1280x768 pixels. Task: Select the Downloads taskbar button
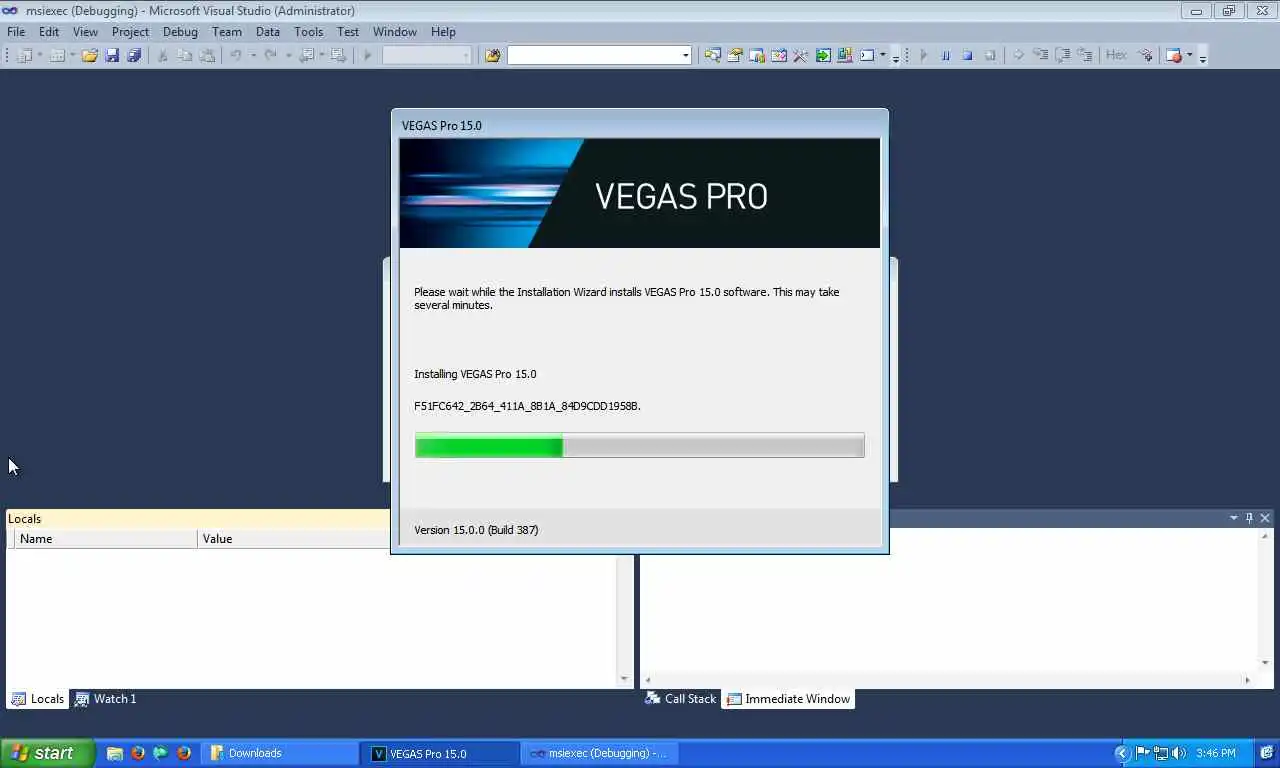point(281,753)
